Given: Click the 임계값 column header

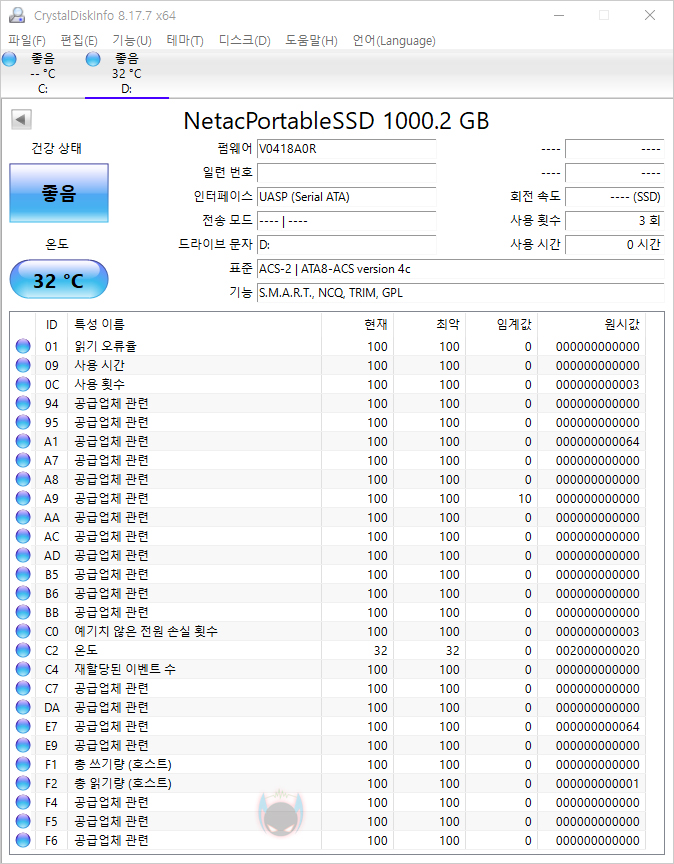Looking at the screenshot, I should pos(502,325).
